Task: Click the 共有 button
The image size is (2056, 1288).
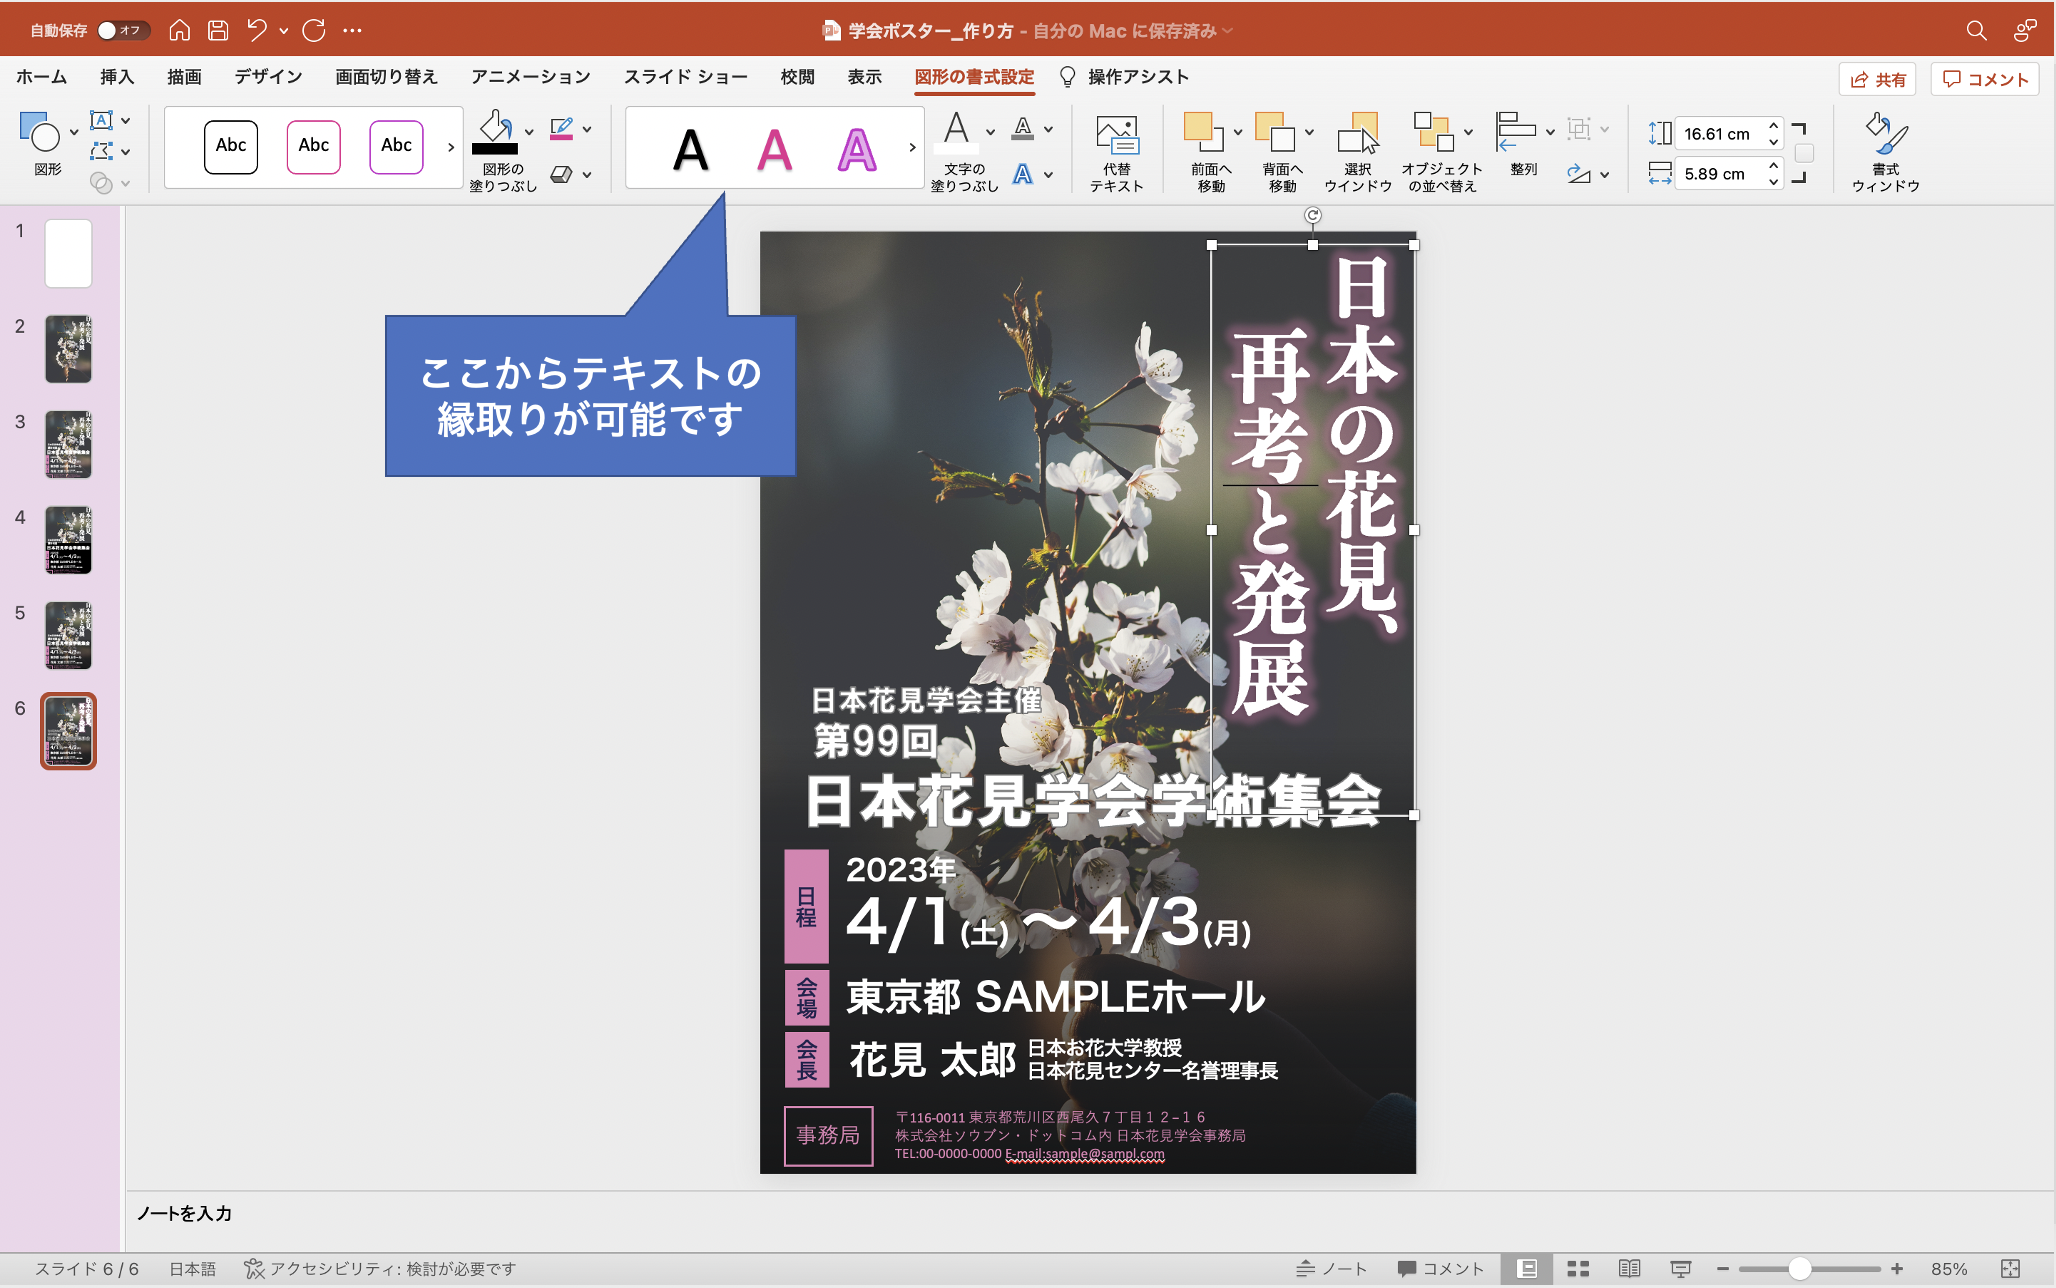Action: [1878, 79]
